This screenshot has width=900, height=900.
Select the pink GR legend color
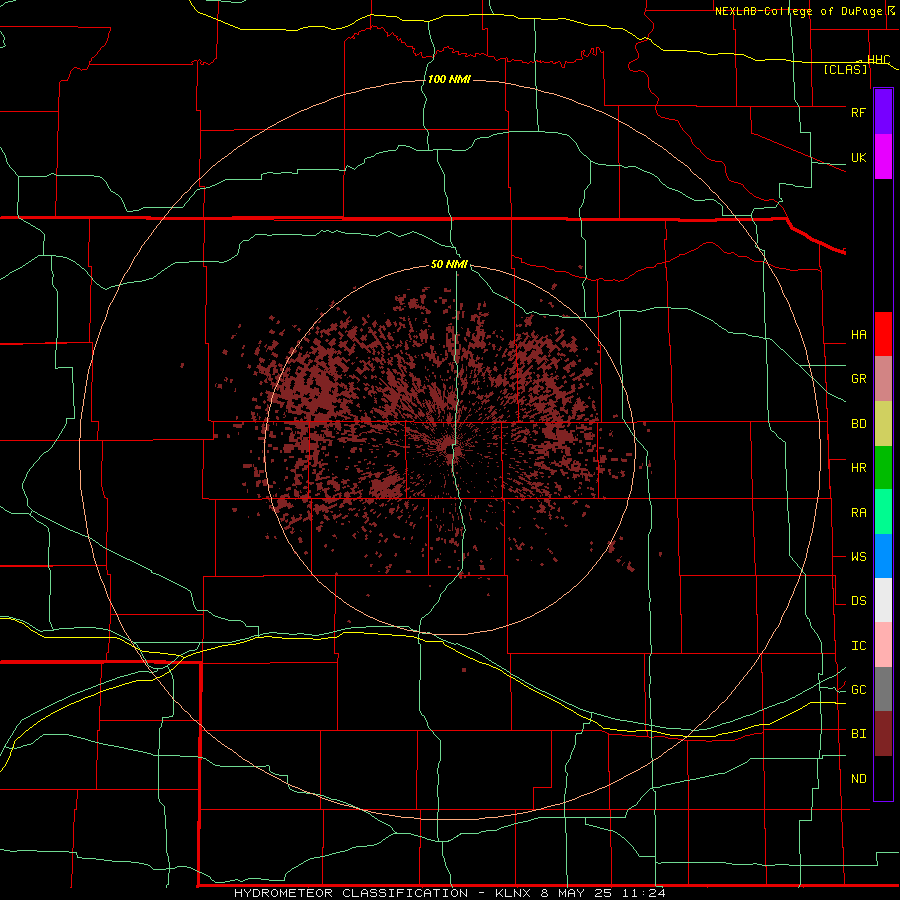(883, 379)
